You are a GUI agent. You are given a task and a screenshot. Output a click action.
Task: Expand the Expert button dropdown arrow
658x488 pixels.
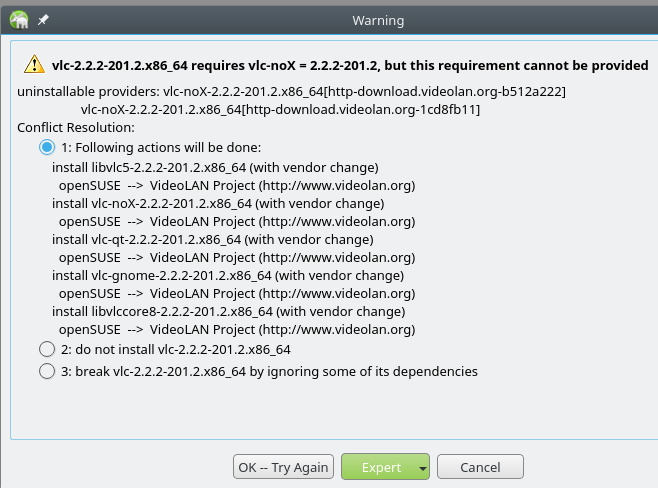423,468
